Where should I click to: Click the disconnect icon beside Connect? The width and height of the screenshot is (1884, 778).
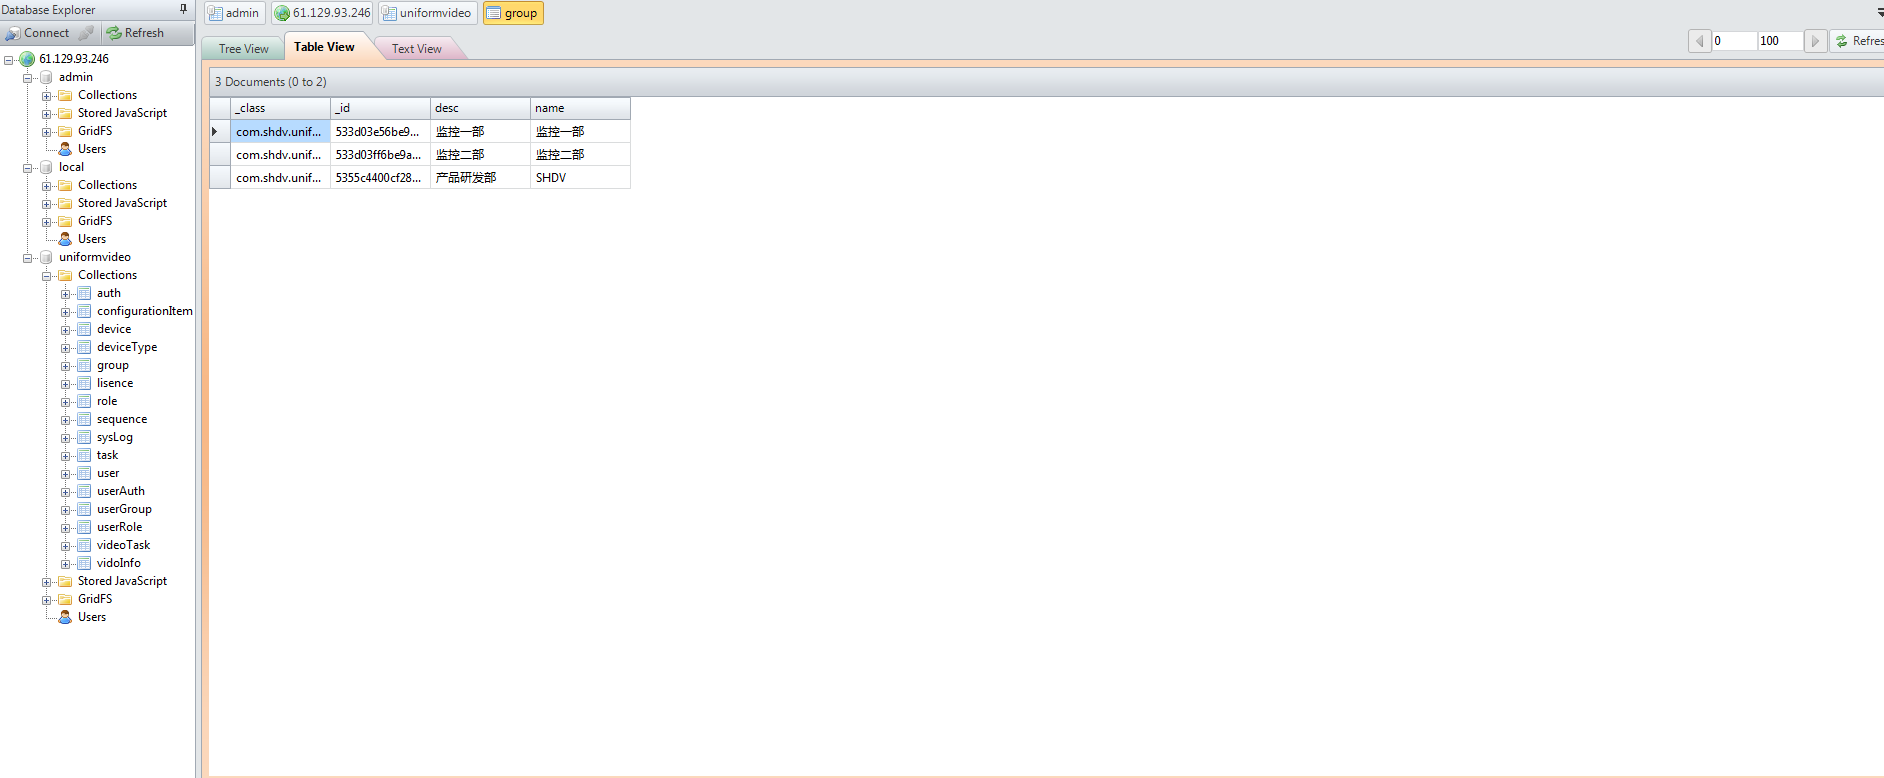coord(87,33)
